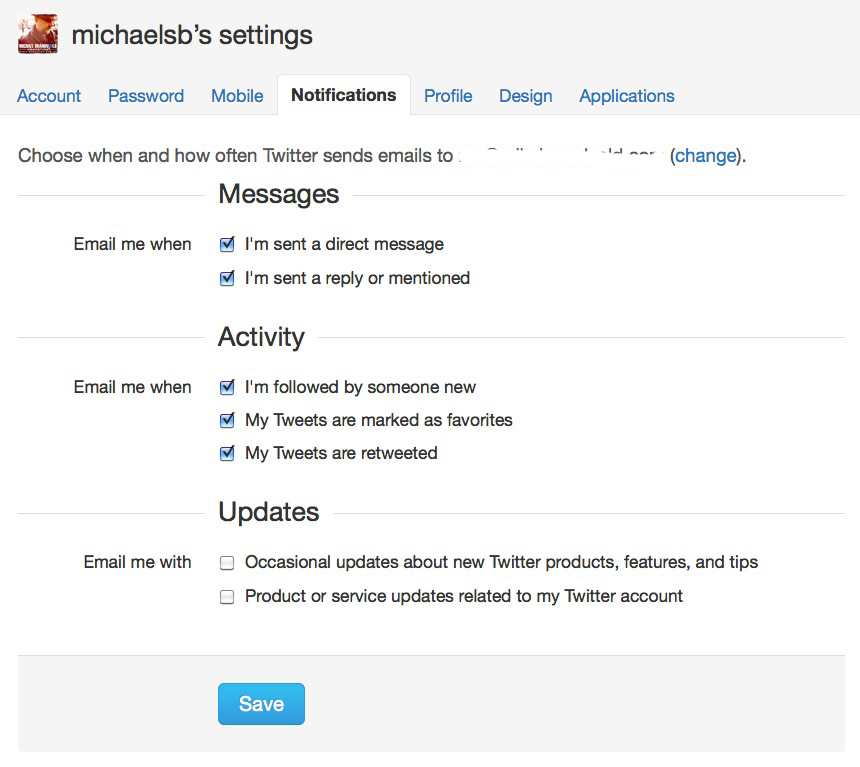
Task: Check product or service updates option
Action: tap(227, 596)
